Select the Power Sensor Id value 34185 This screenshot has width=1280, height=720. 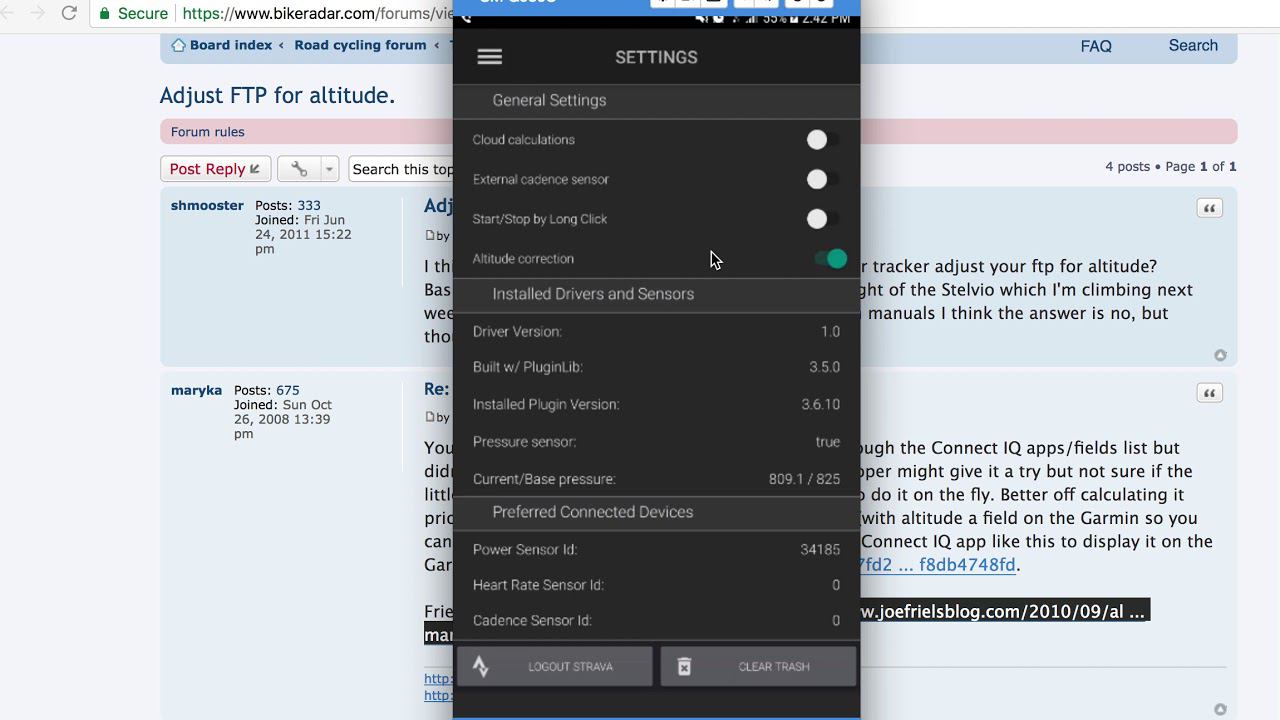click(820, 550)
